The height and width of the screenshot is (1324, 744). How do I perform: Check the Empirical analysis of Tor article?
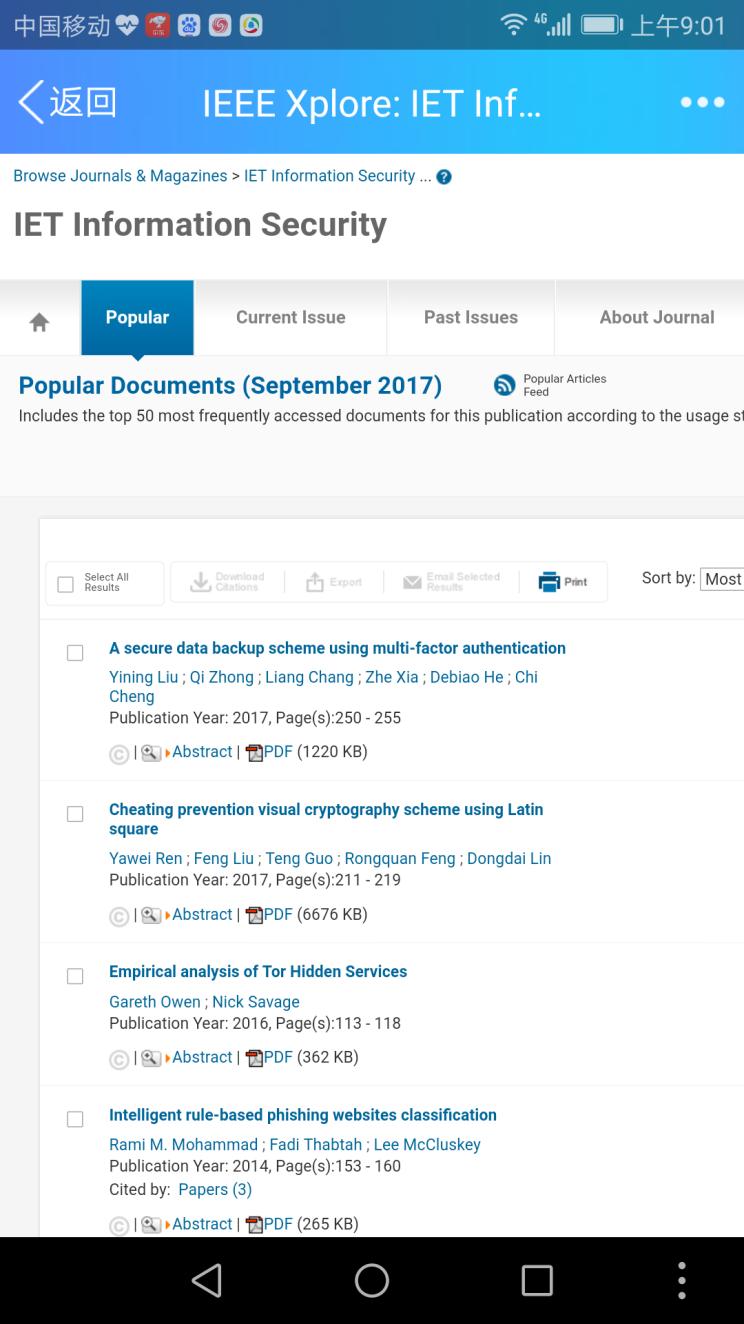[x=75, y=976]
